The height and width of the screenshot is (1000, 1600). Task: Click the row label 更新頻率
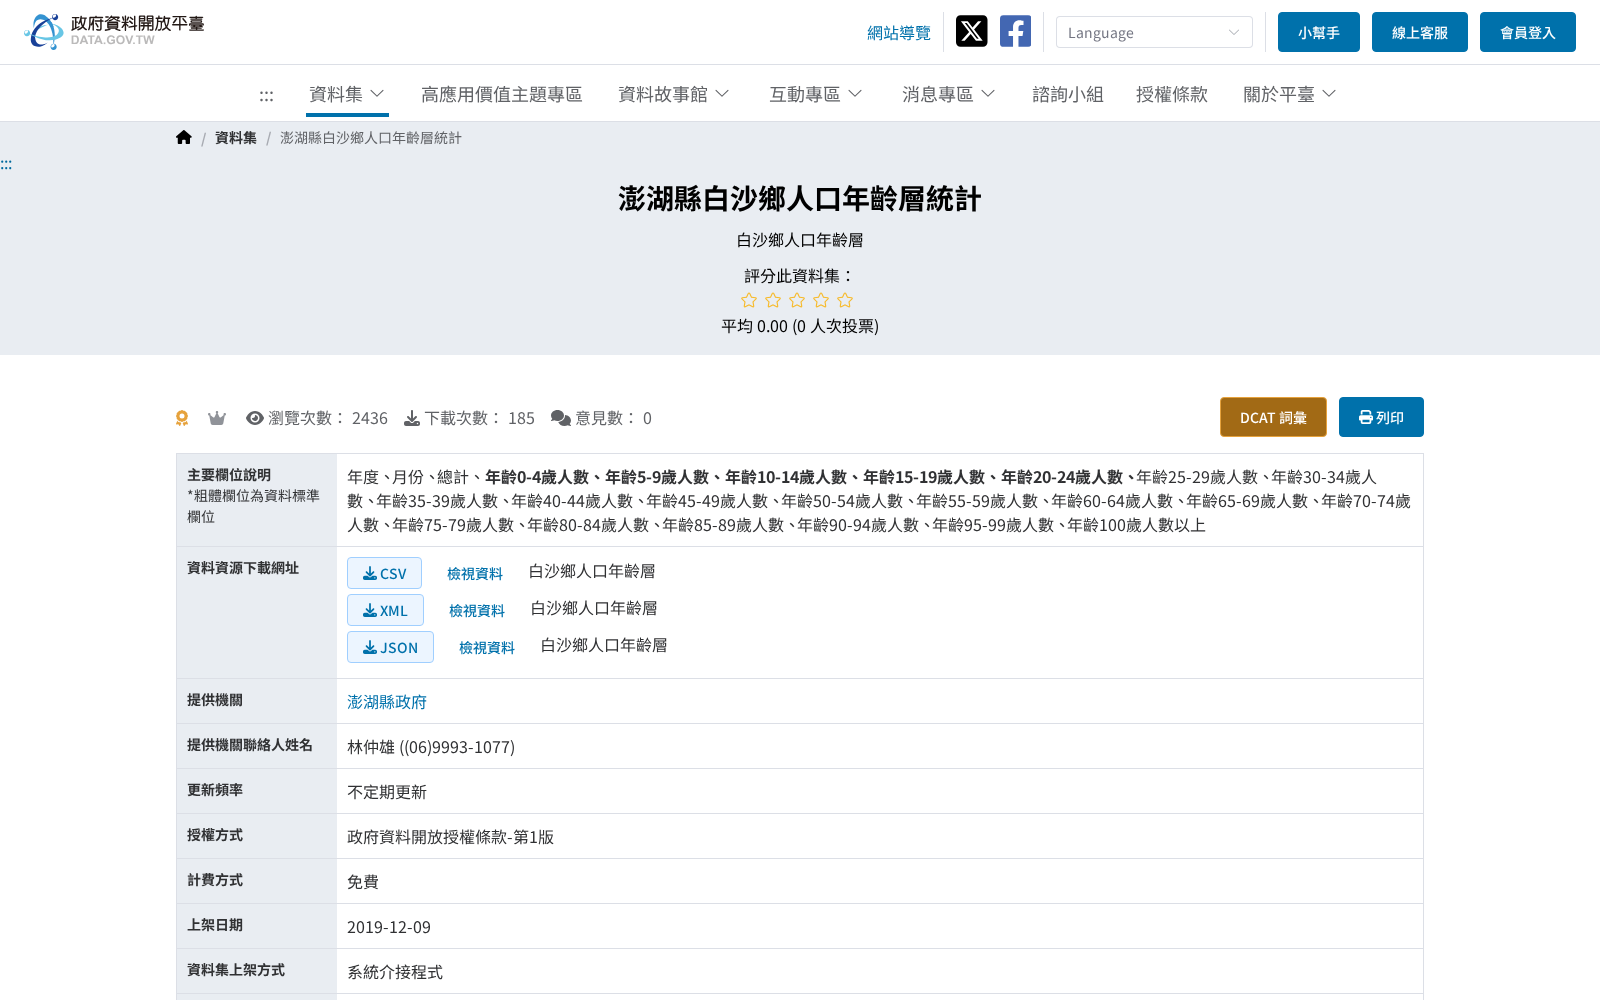[x=215, y=790]
